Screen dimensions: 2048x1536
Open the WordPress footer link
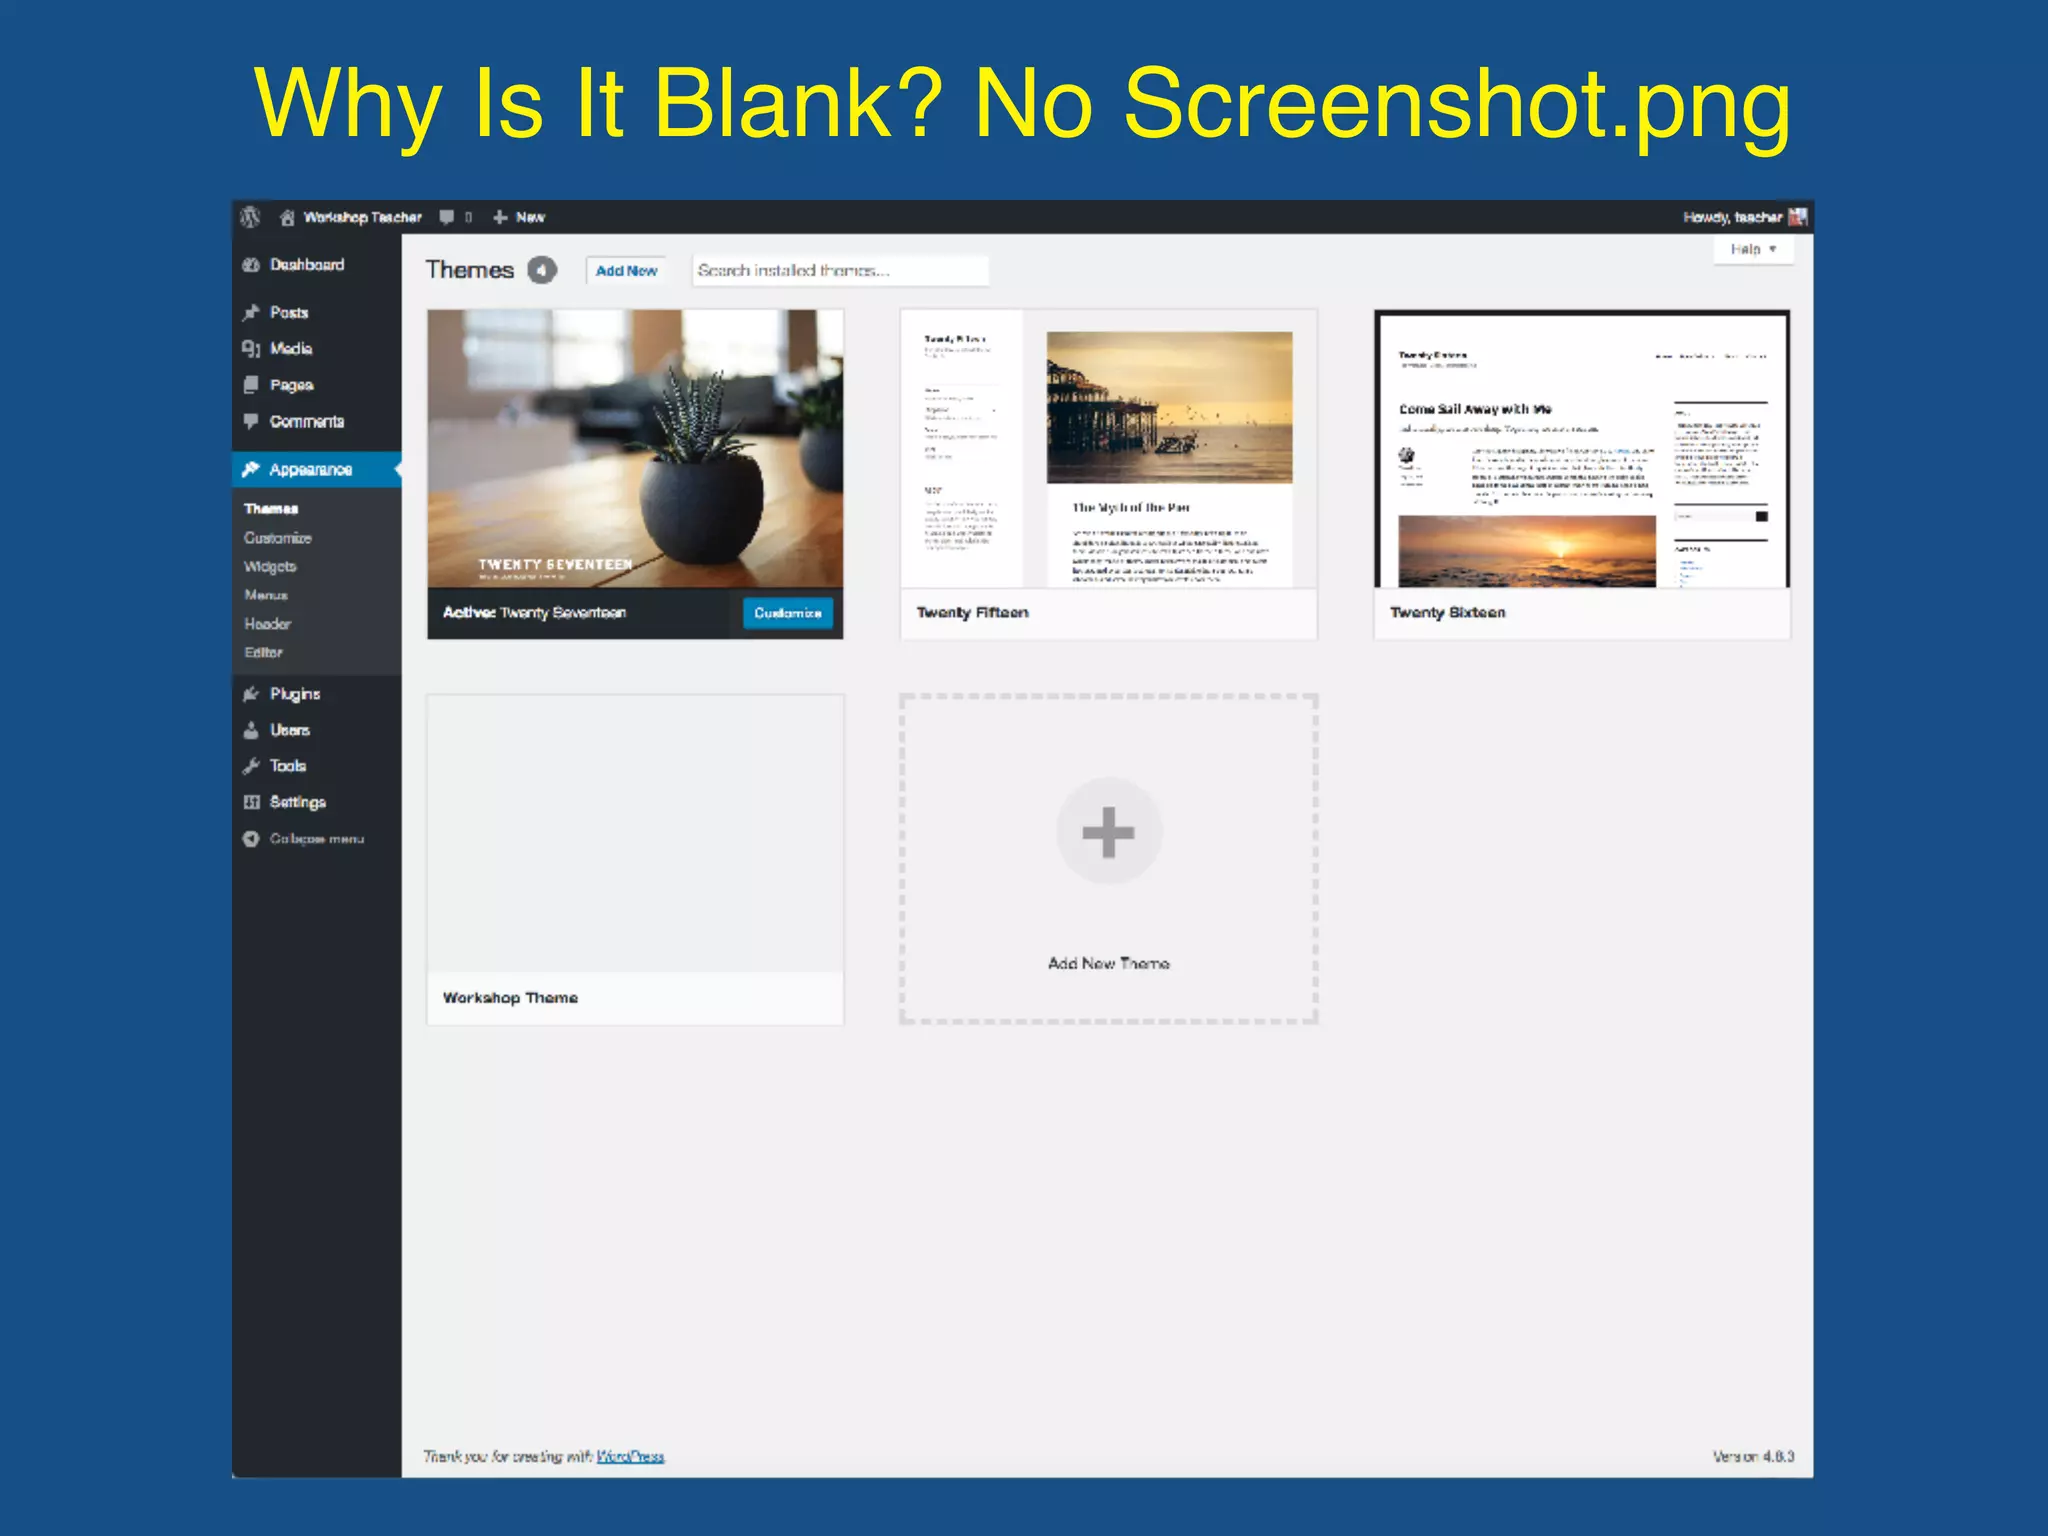(x=631, y=1456)
